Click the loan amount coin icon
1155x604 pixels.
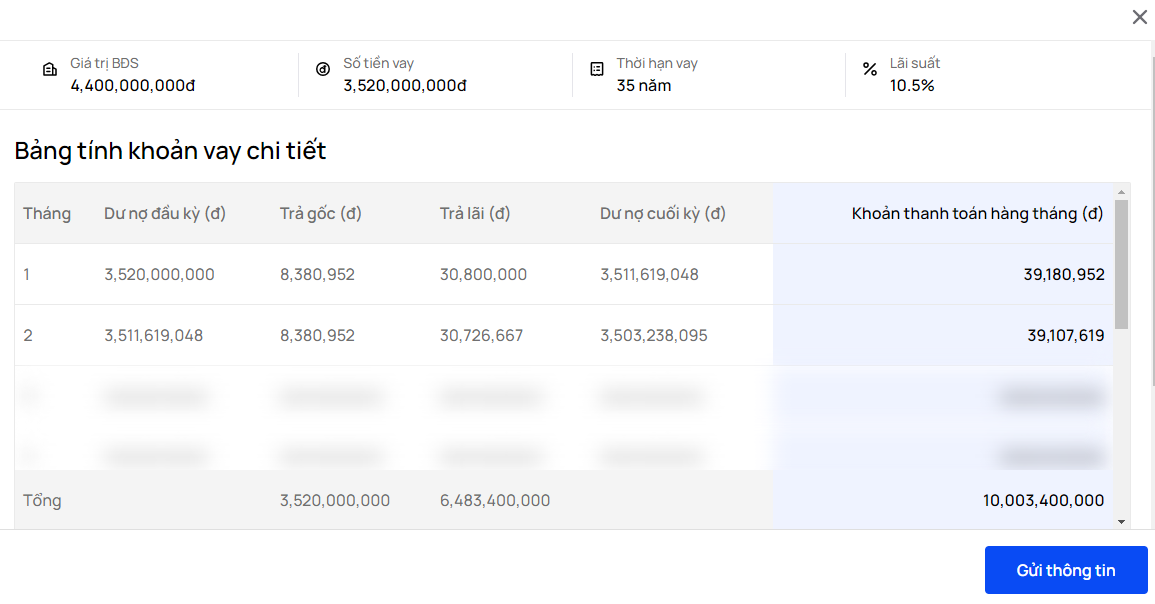pos(323,69)
